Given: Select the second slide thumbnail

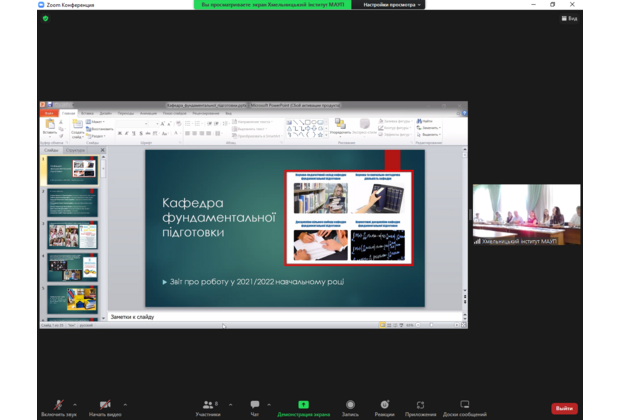Looking at the screenshot, I should (72, 203).
